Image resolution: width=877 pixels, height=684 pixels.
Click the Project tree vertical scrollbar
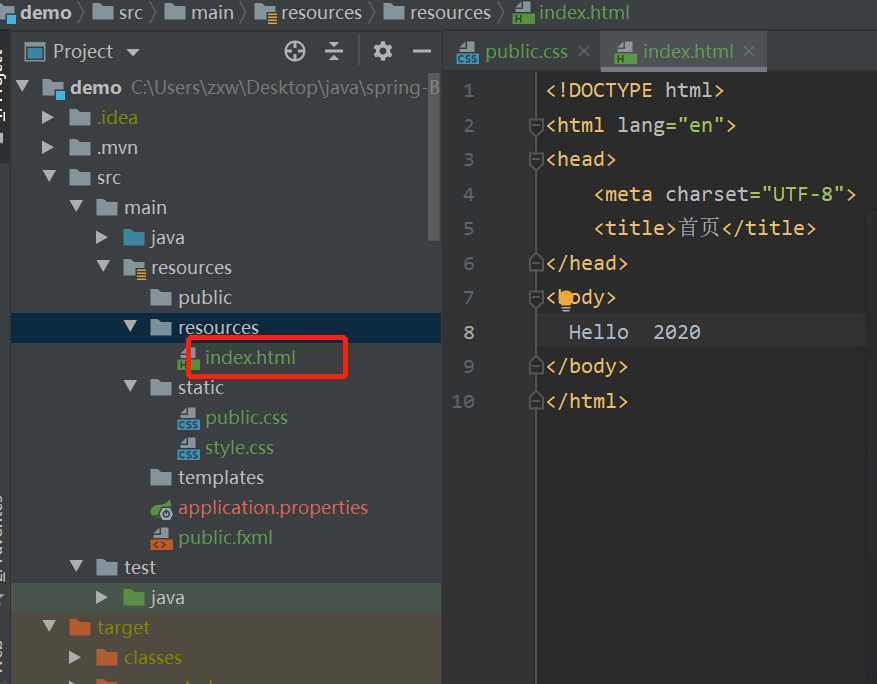[434, 157]
